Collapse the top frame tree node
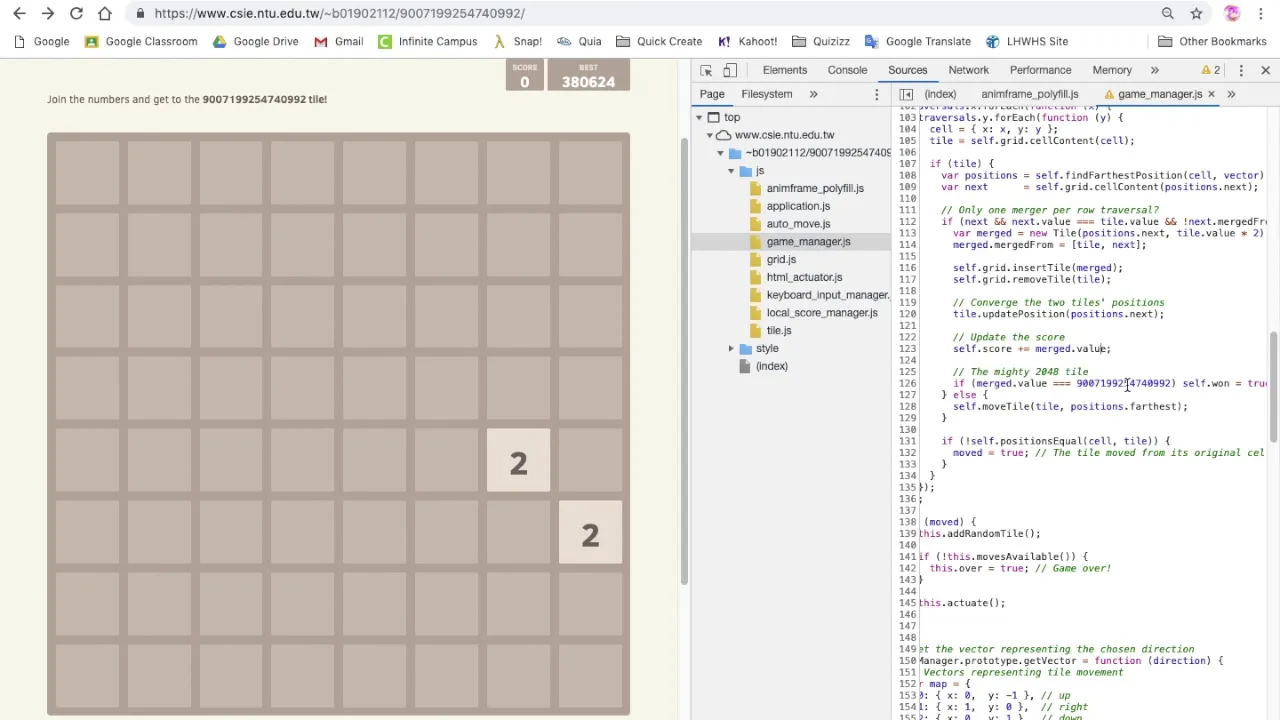1280x720 pixels. tap(699, 117)
